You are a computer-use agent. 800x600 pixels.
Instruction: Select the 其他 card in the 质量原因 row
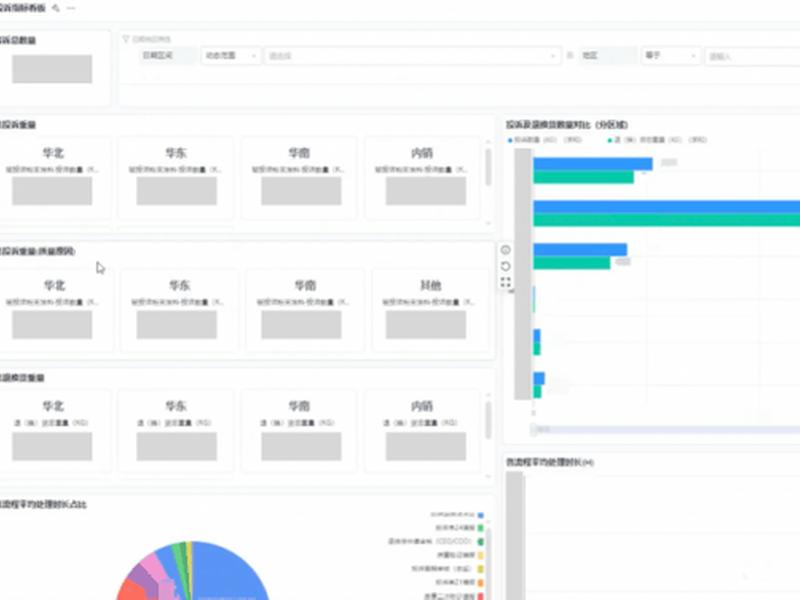tap(431, 310)
